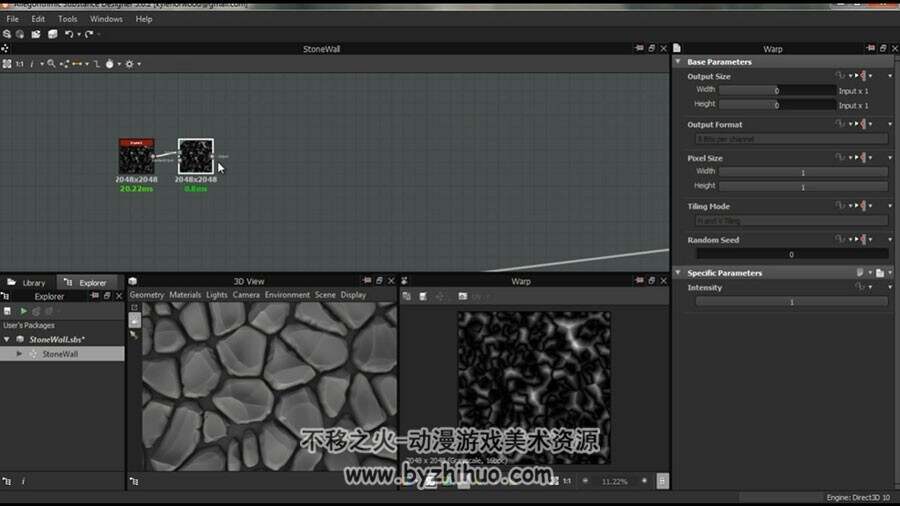The width and height of the screenshot is (900, 506).
Task: Pin the Warp parameters panel
Action: pyautogui.click(x=871, y=48)
